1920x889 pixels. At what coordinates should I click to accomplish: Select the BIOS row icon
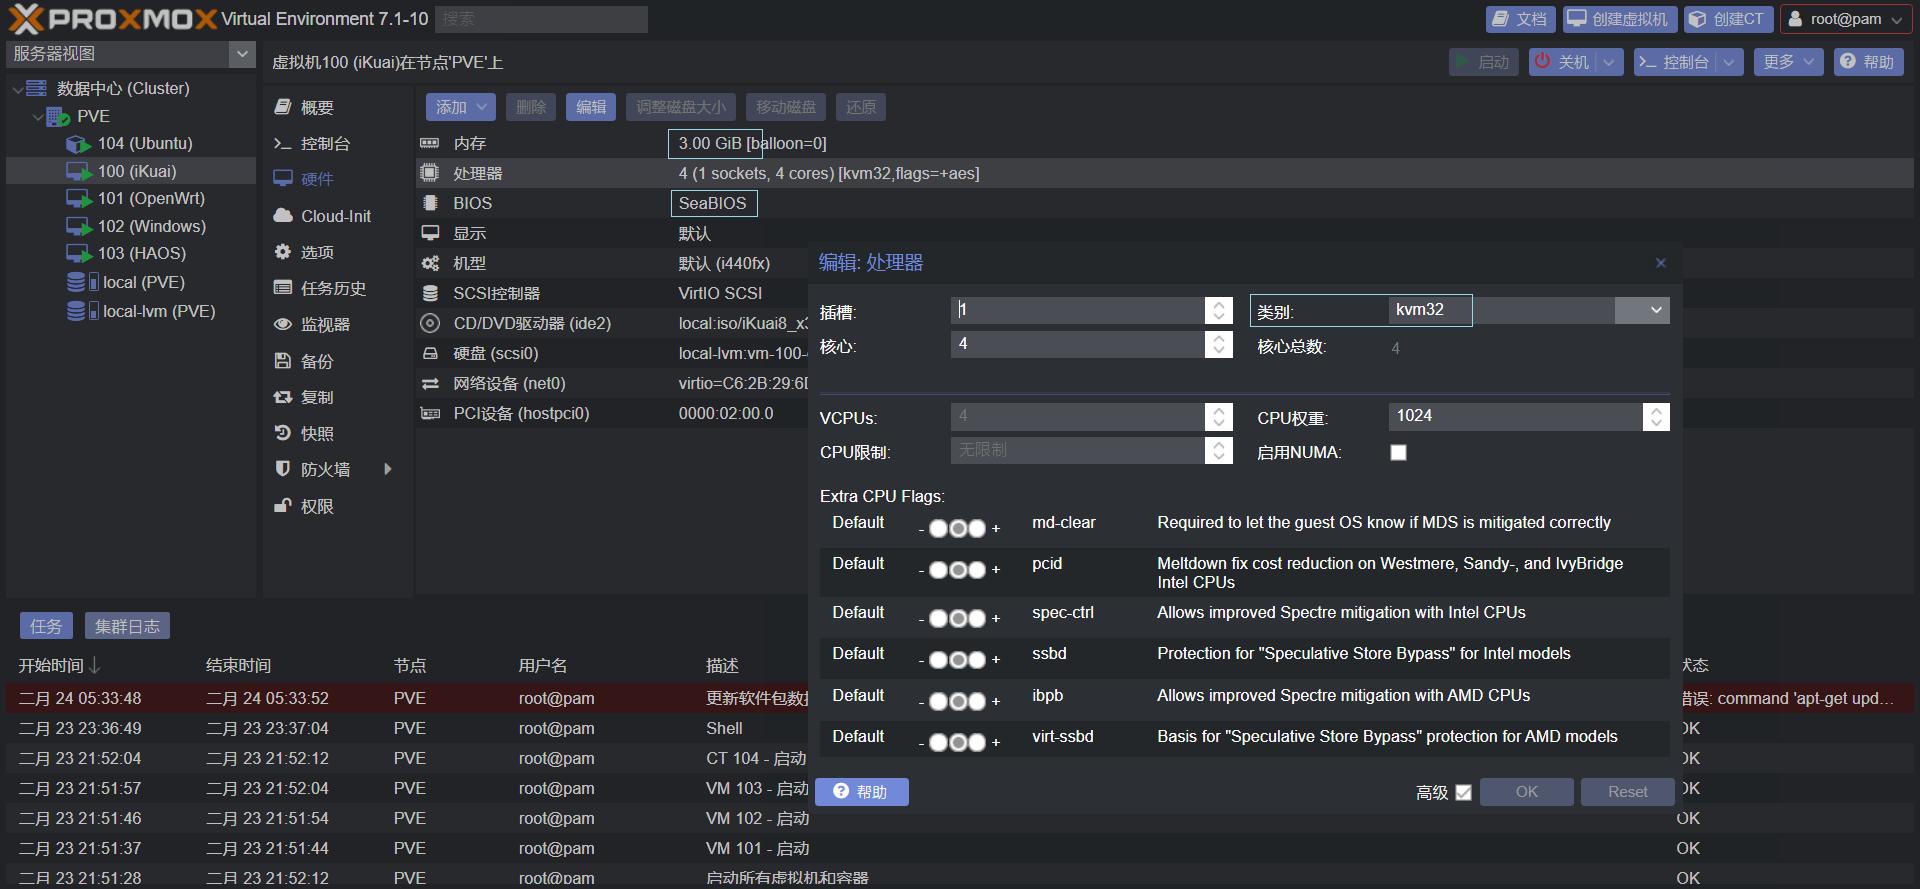430,203
